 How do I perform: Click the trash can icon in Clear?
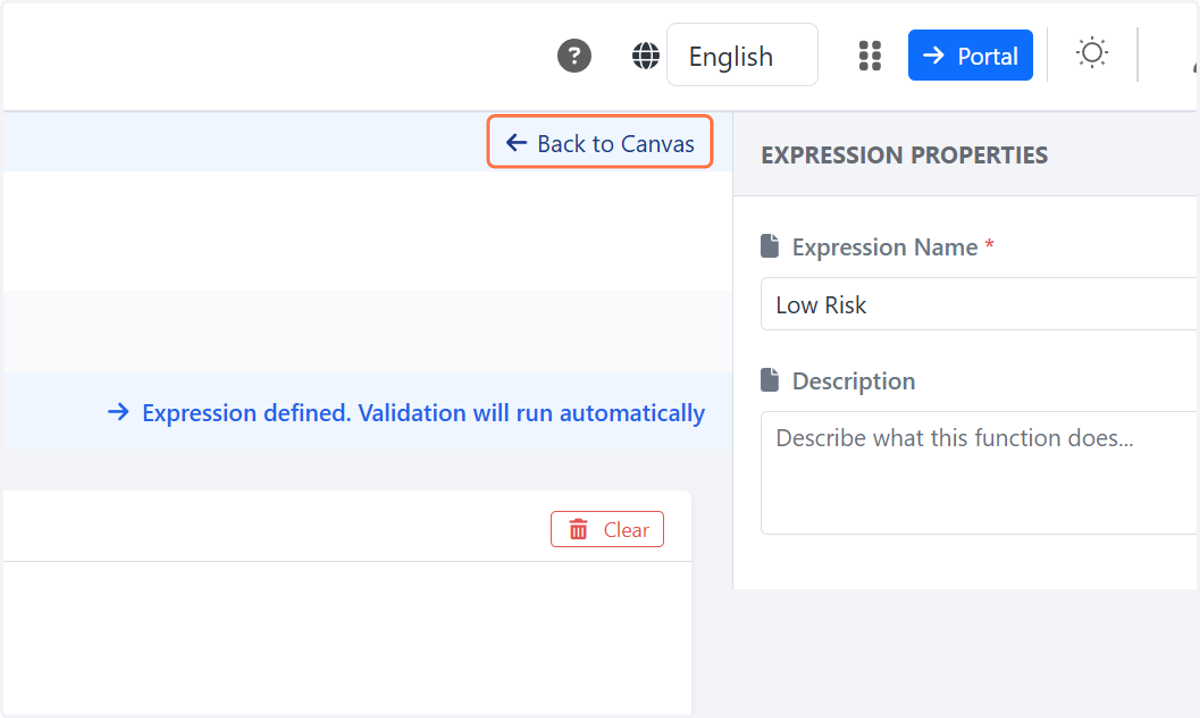578,530
